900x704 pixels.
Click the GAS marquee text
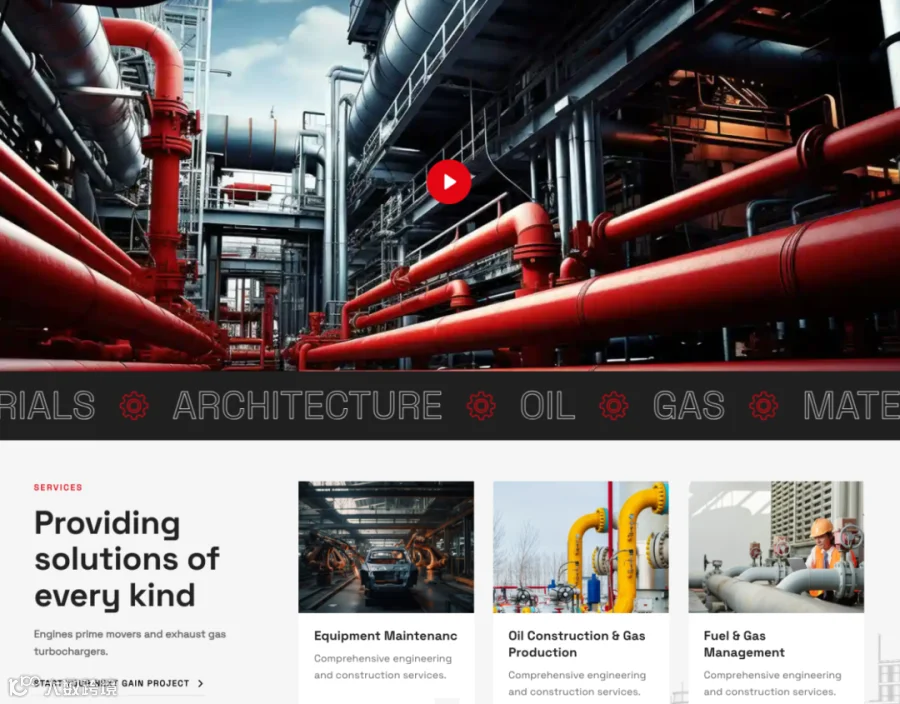tap(689, 406)
